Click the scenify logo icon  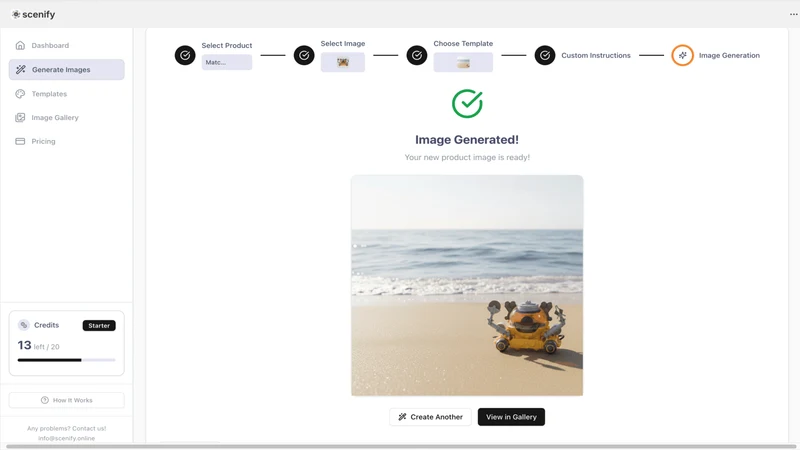(16, 14)
